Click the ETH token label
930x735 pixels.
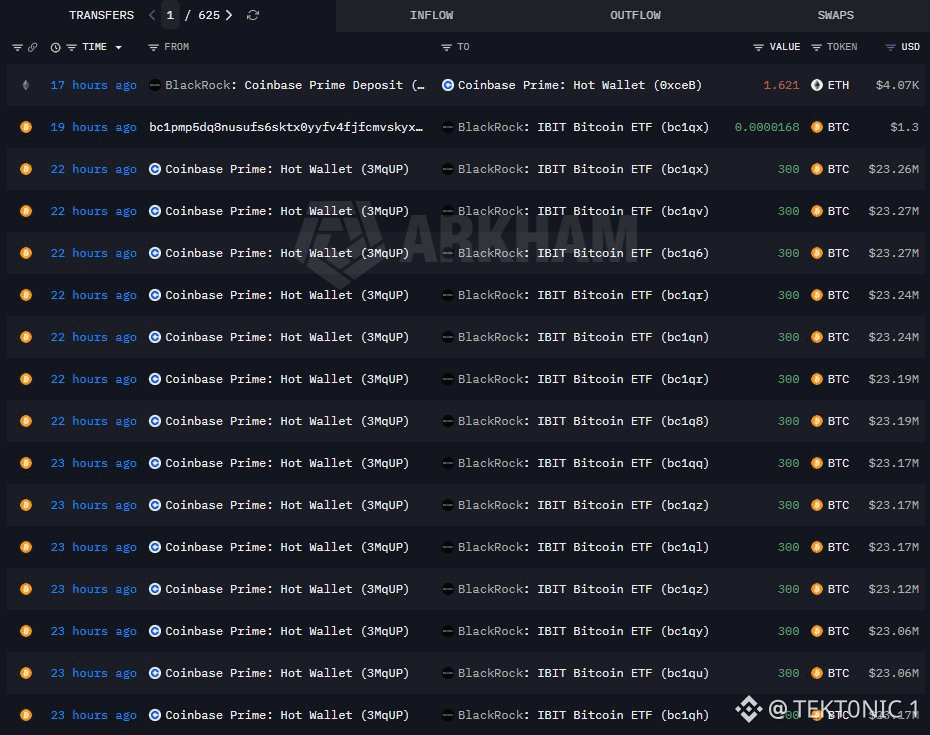click(838, 85)
